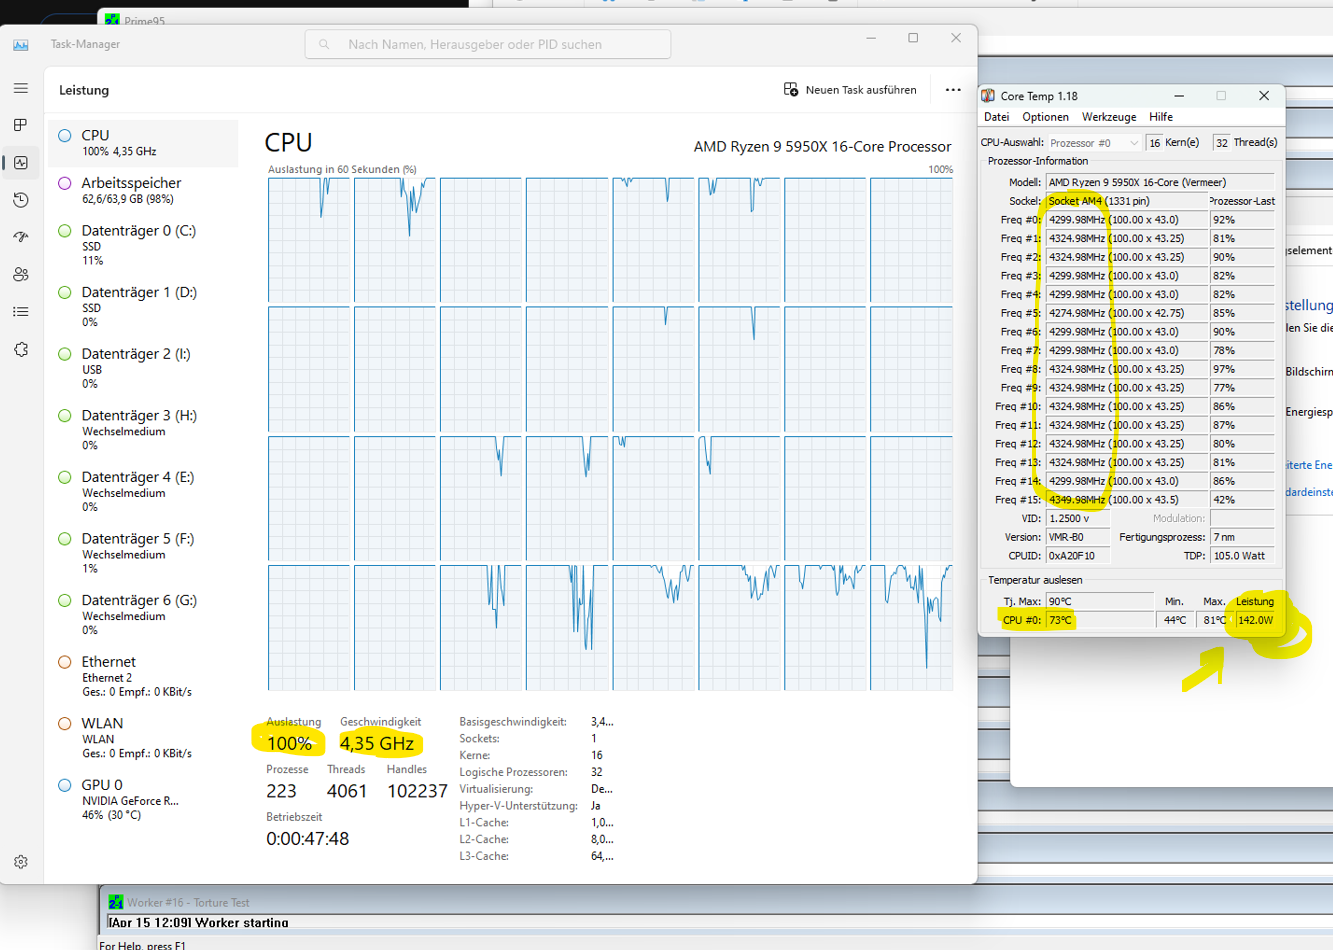Click the Worker #16 window's Prime95 icon
The image size is (1333, 950).
(x=117, y=902)
